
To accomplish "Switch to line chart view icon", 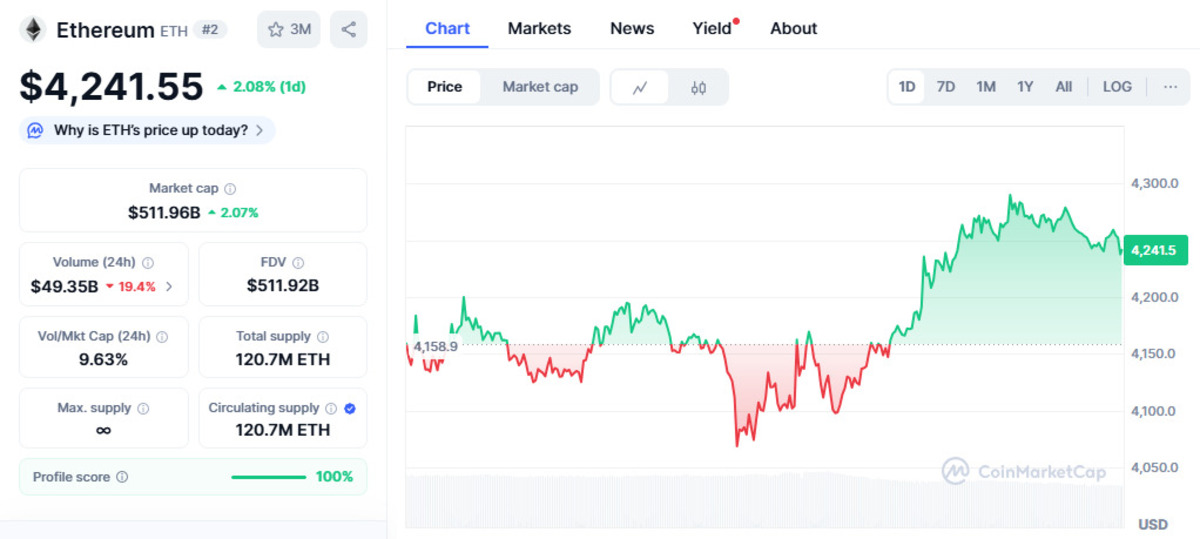I will point(641,87).
